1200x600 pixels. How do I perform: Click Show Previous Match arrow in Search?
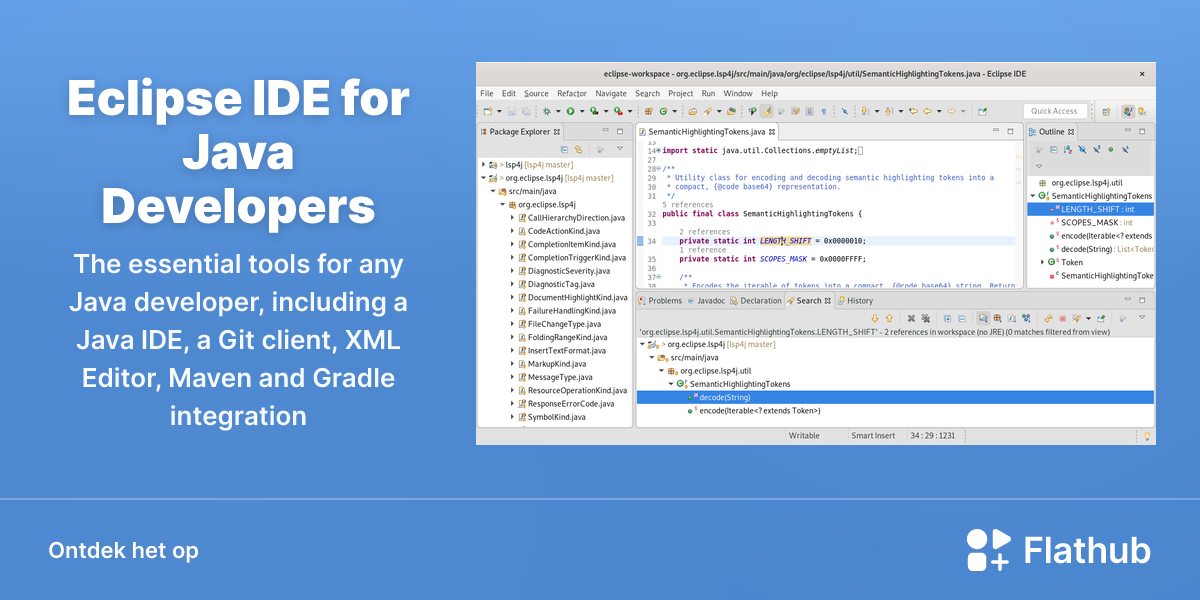point(889,318)
